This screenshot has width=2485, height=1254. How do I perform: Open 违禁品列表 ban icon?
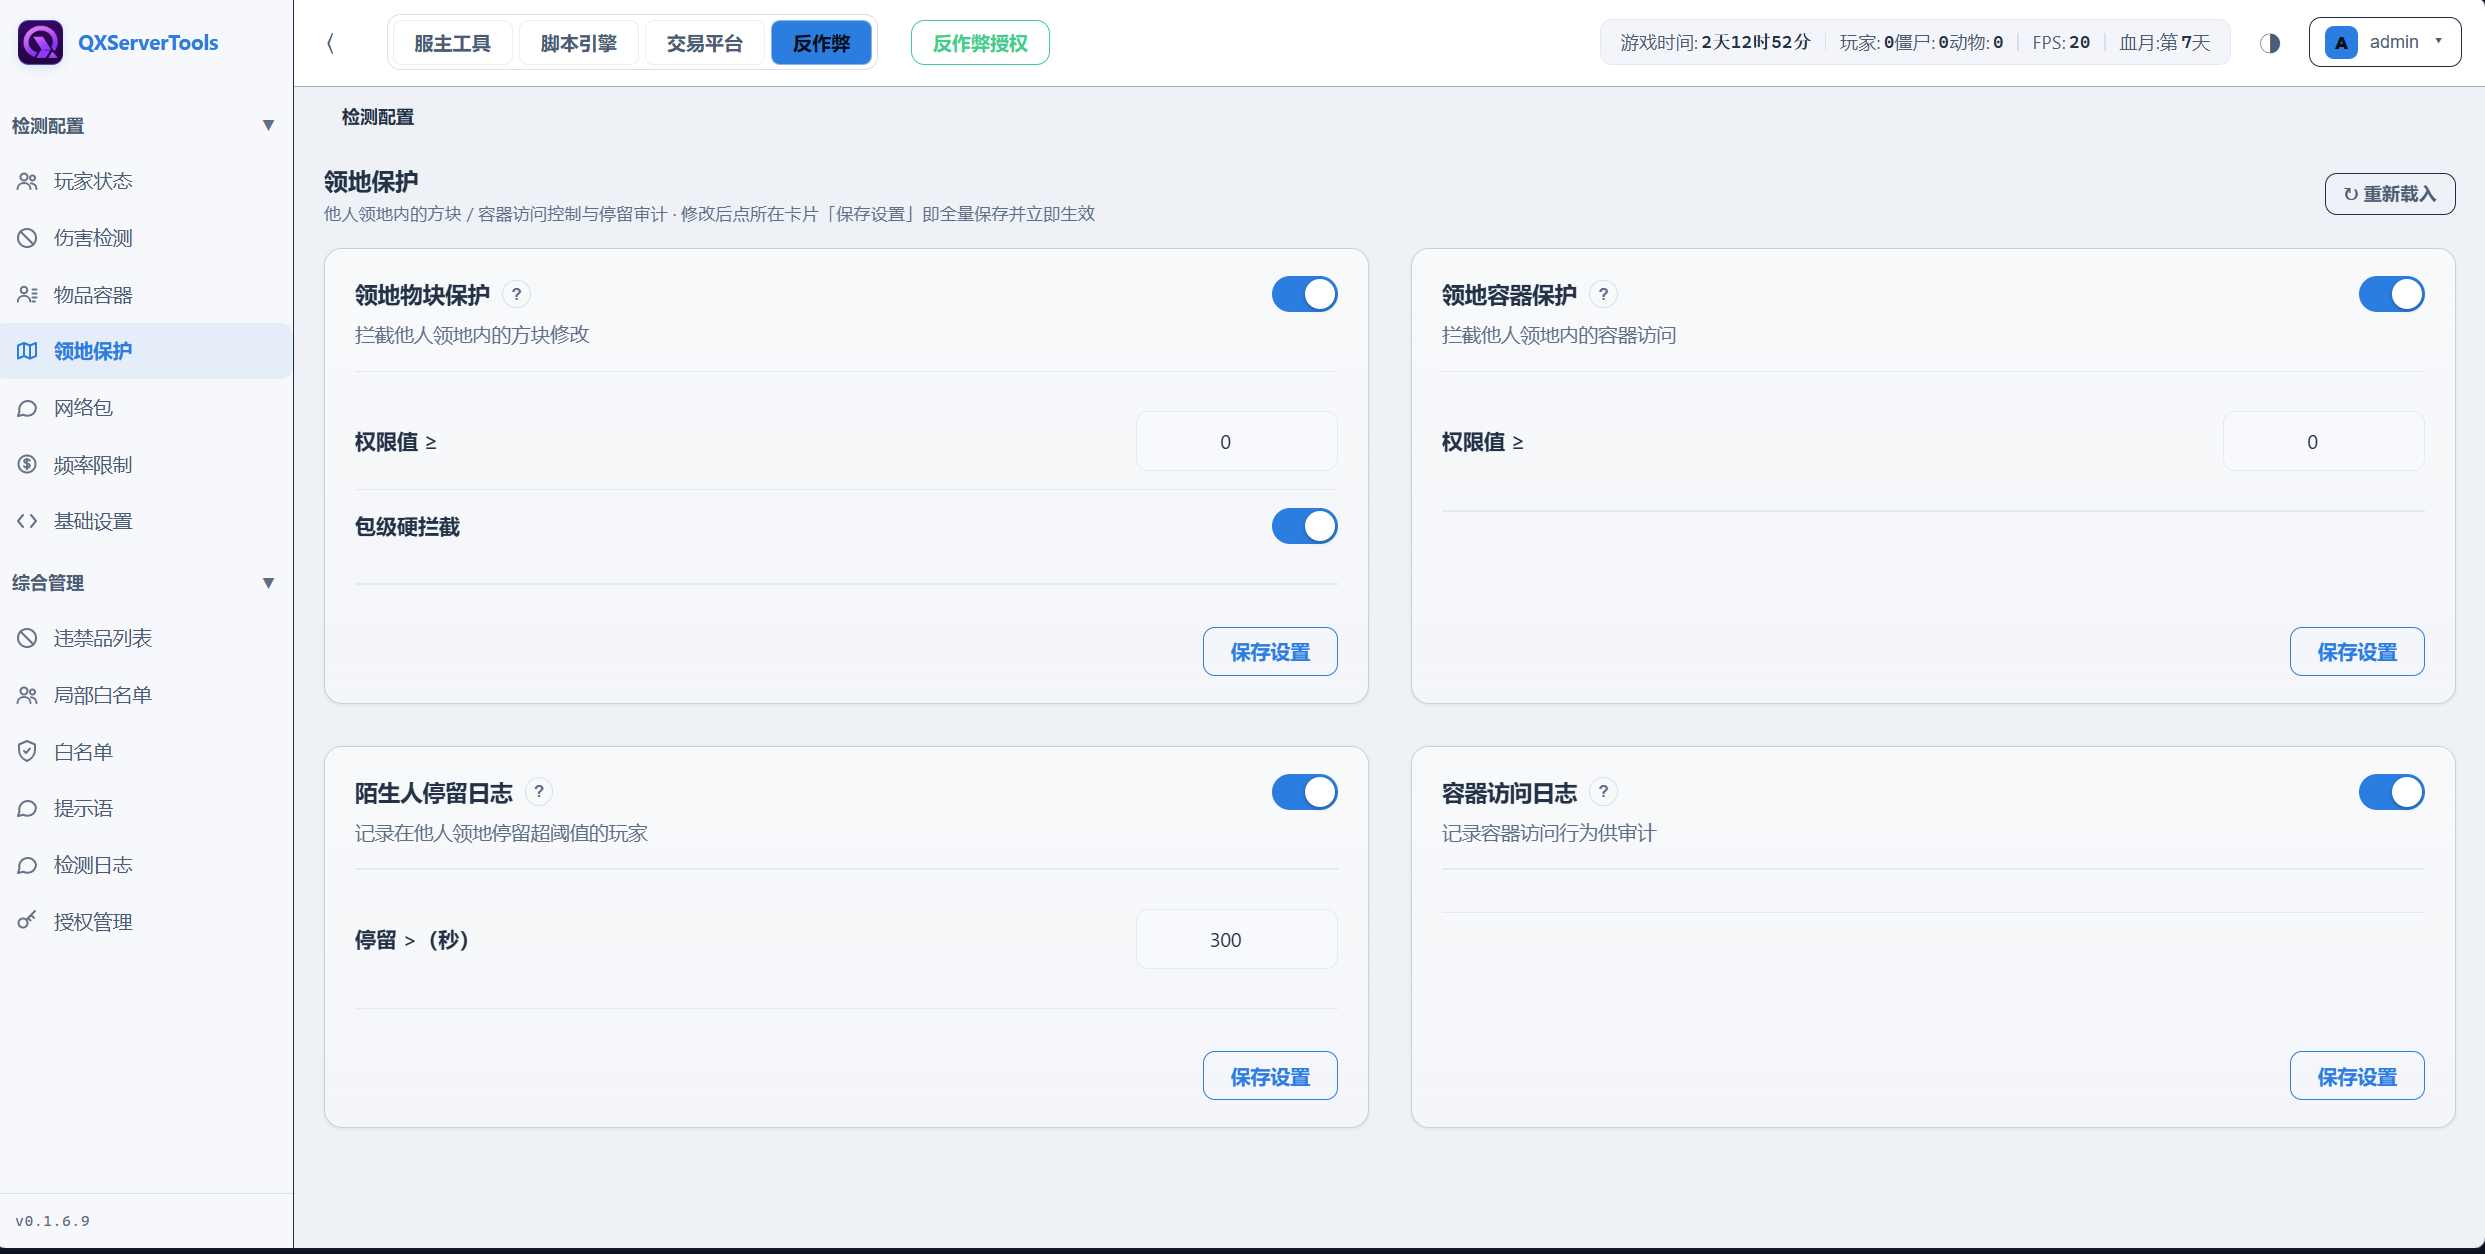27,638
